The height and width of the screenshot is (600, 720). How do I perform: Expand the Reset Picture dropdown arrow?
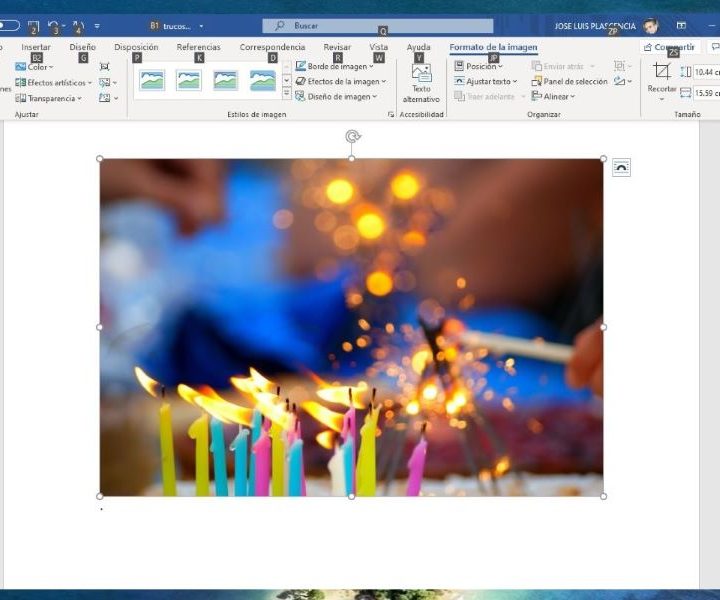point(116,98)
